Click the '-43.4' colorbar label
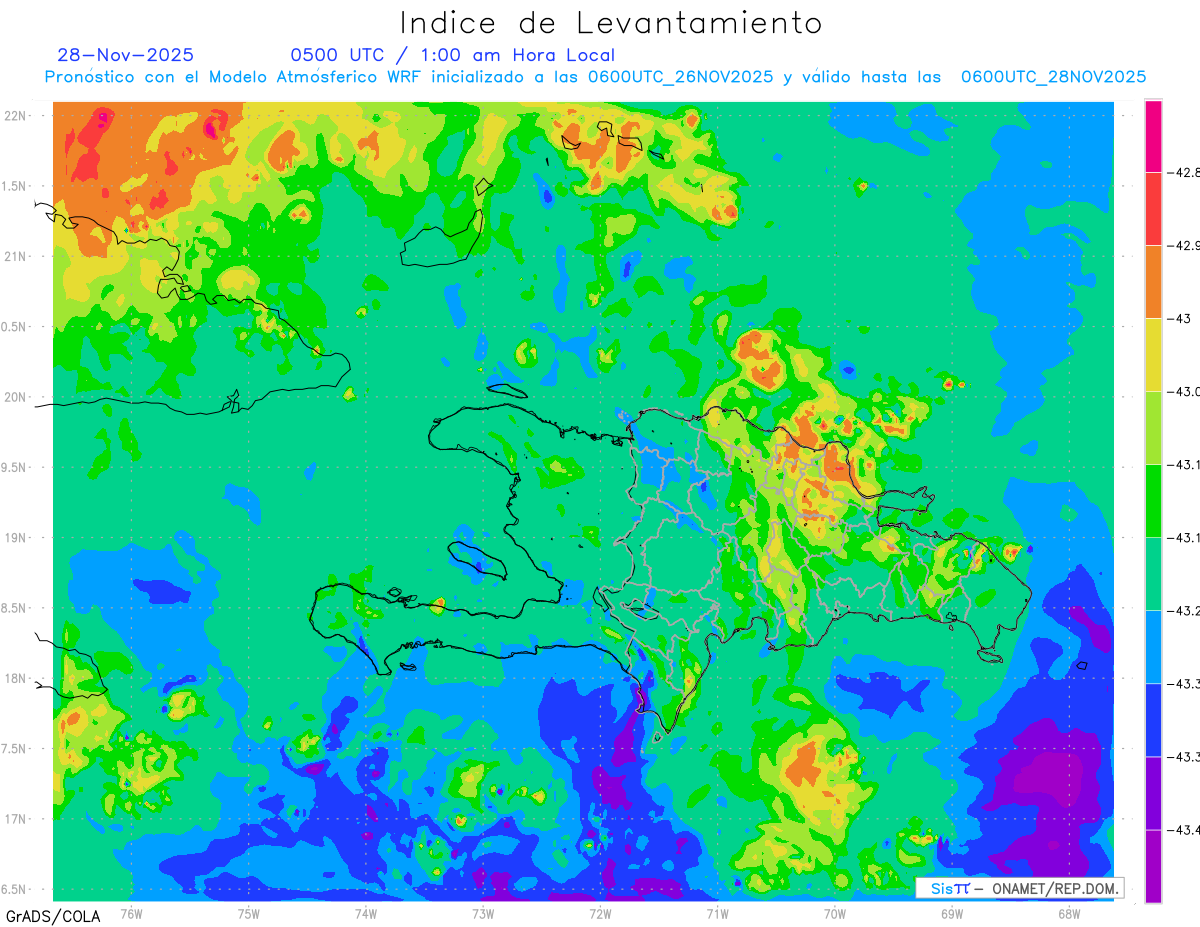Screen dimensions: 1200x927 pyautogui.click(x=1186, y=829)
